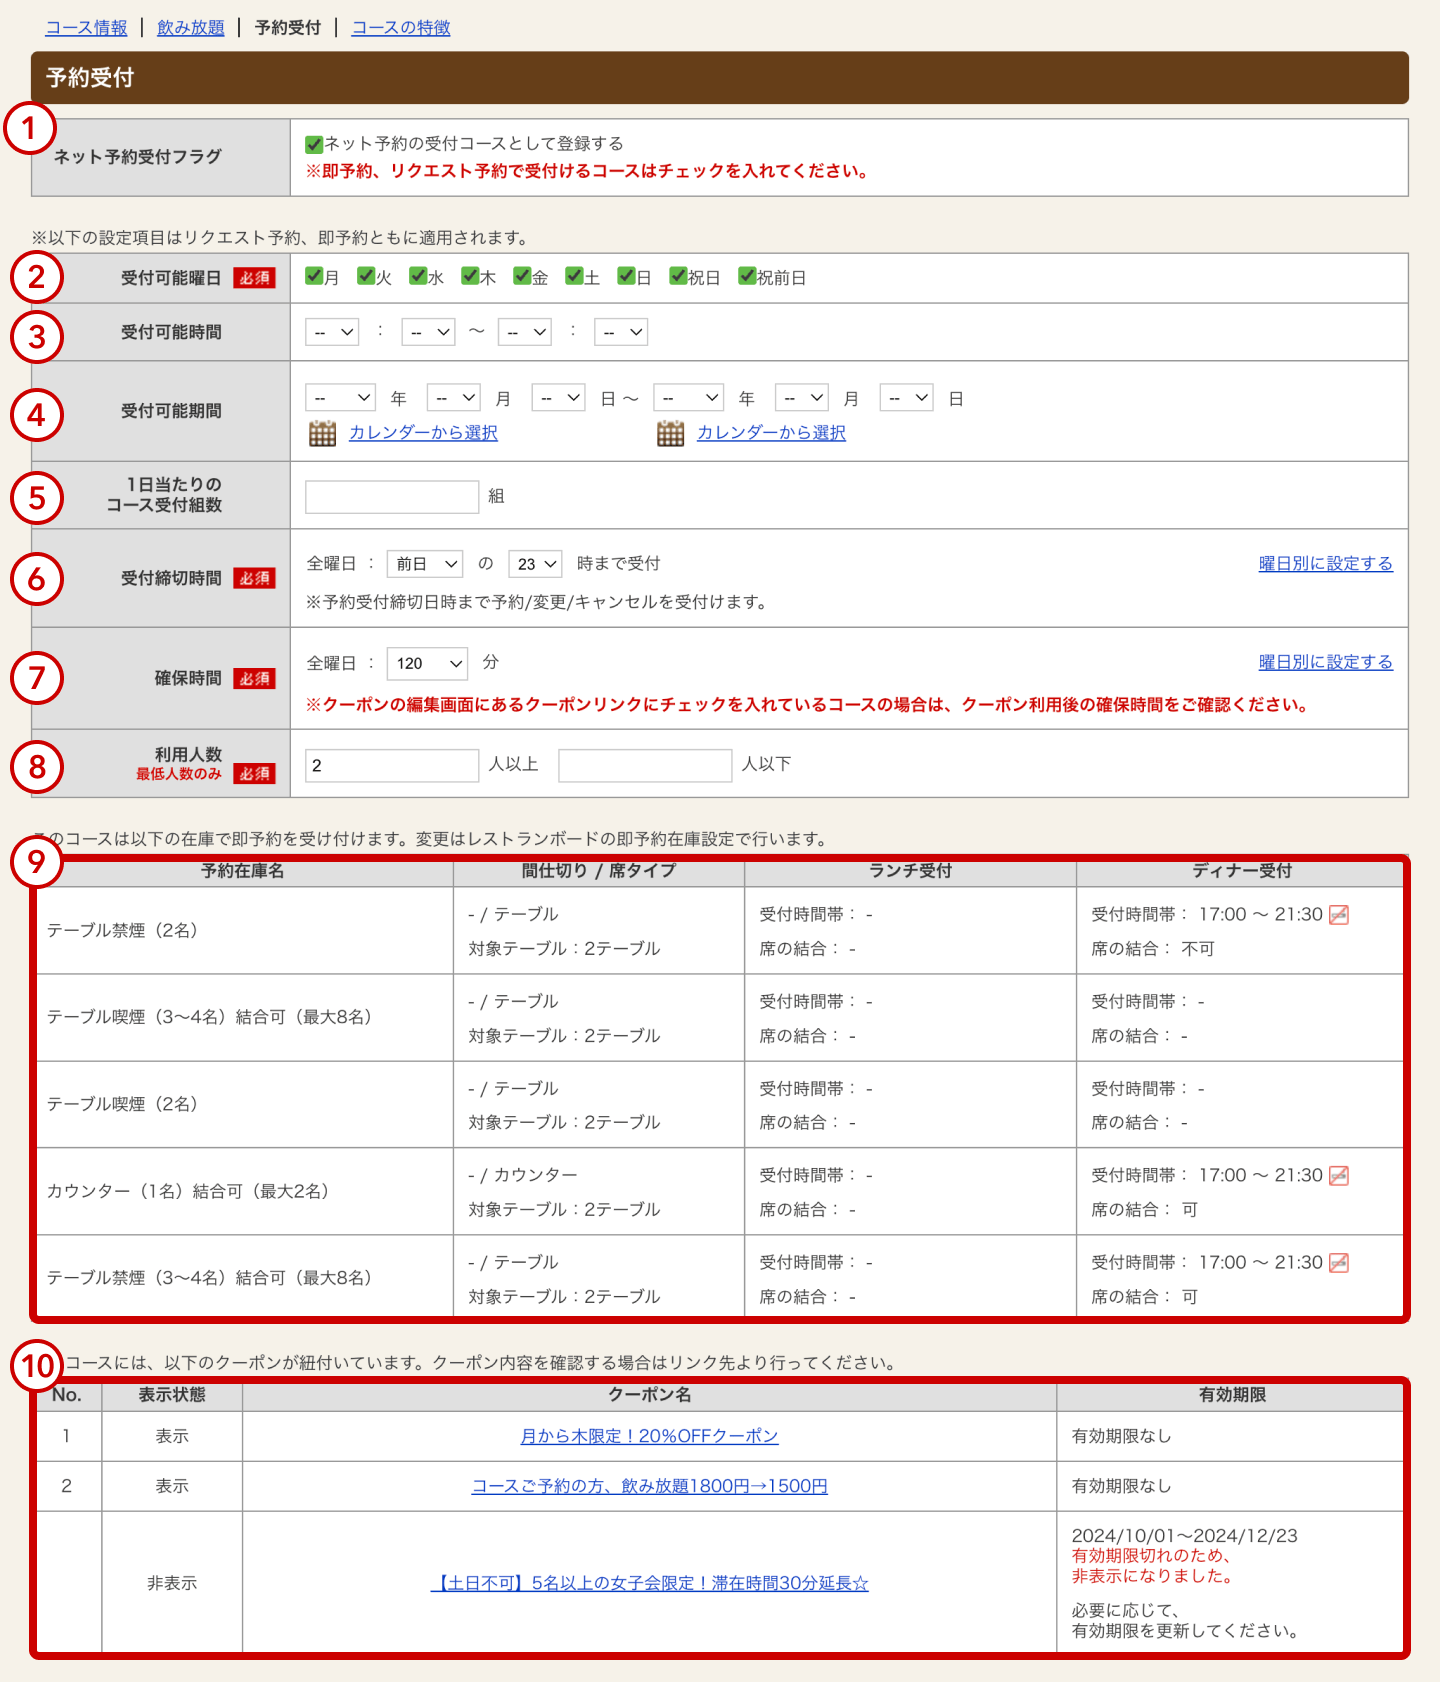Viewport: 1440px width, 1682px height.
Task: Open 受付可能期間 end year dropdown
Action: tap(688, 398)
